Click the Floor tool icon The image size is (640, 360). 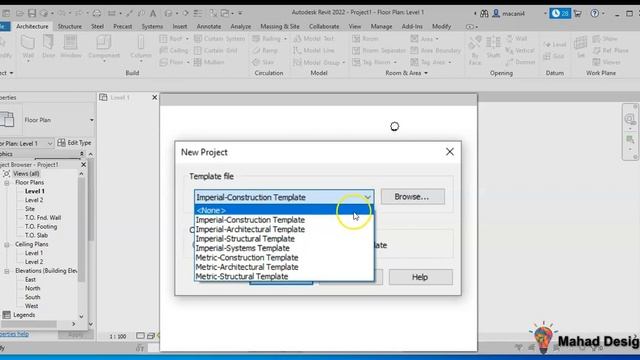(x=164, y=62)
